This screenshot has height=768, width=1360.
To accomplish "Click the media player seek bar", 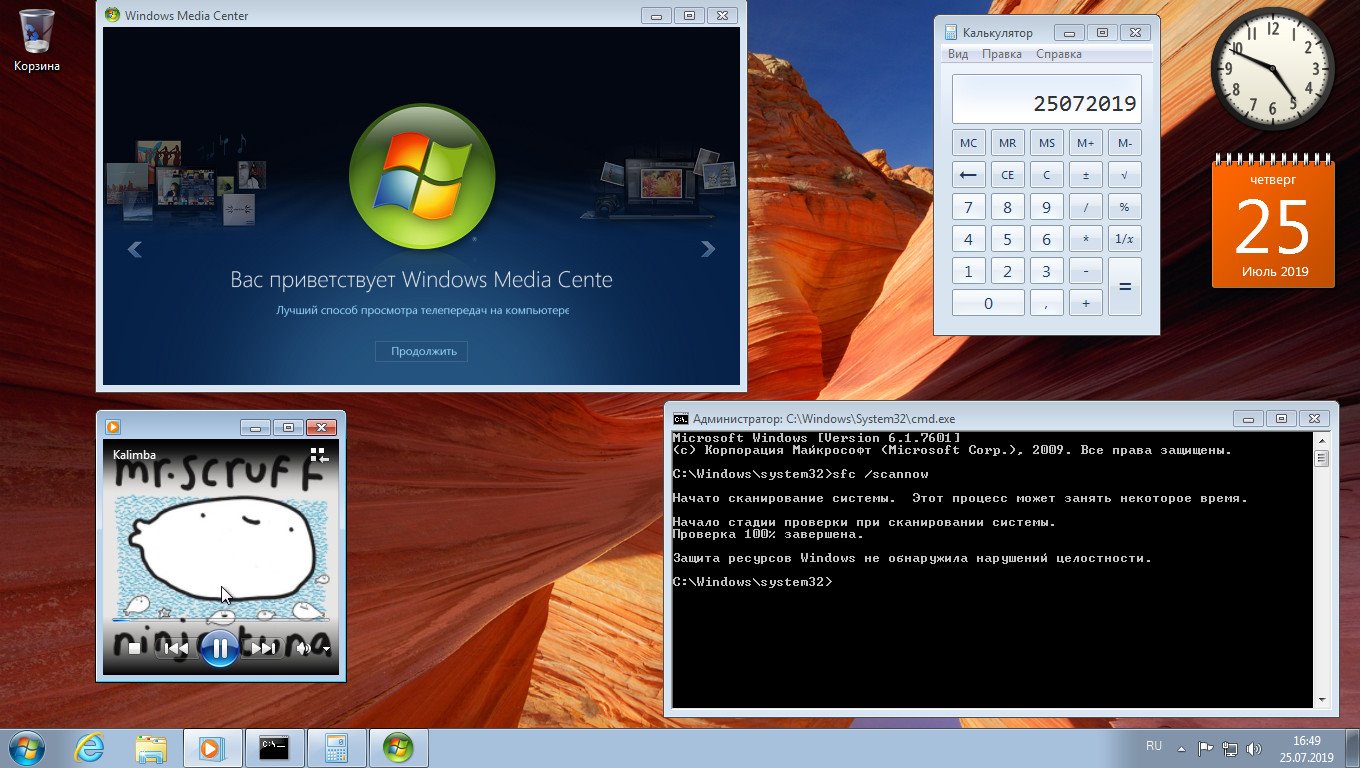I will pyautogui.click(x=220, y=620).
